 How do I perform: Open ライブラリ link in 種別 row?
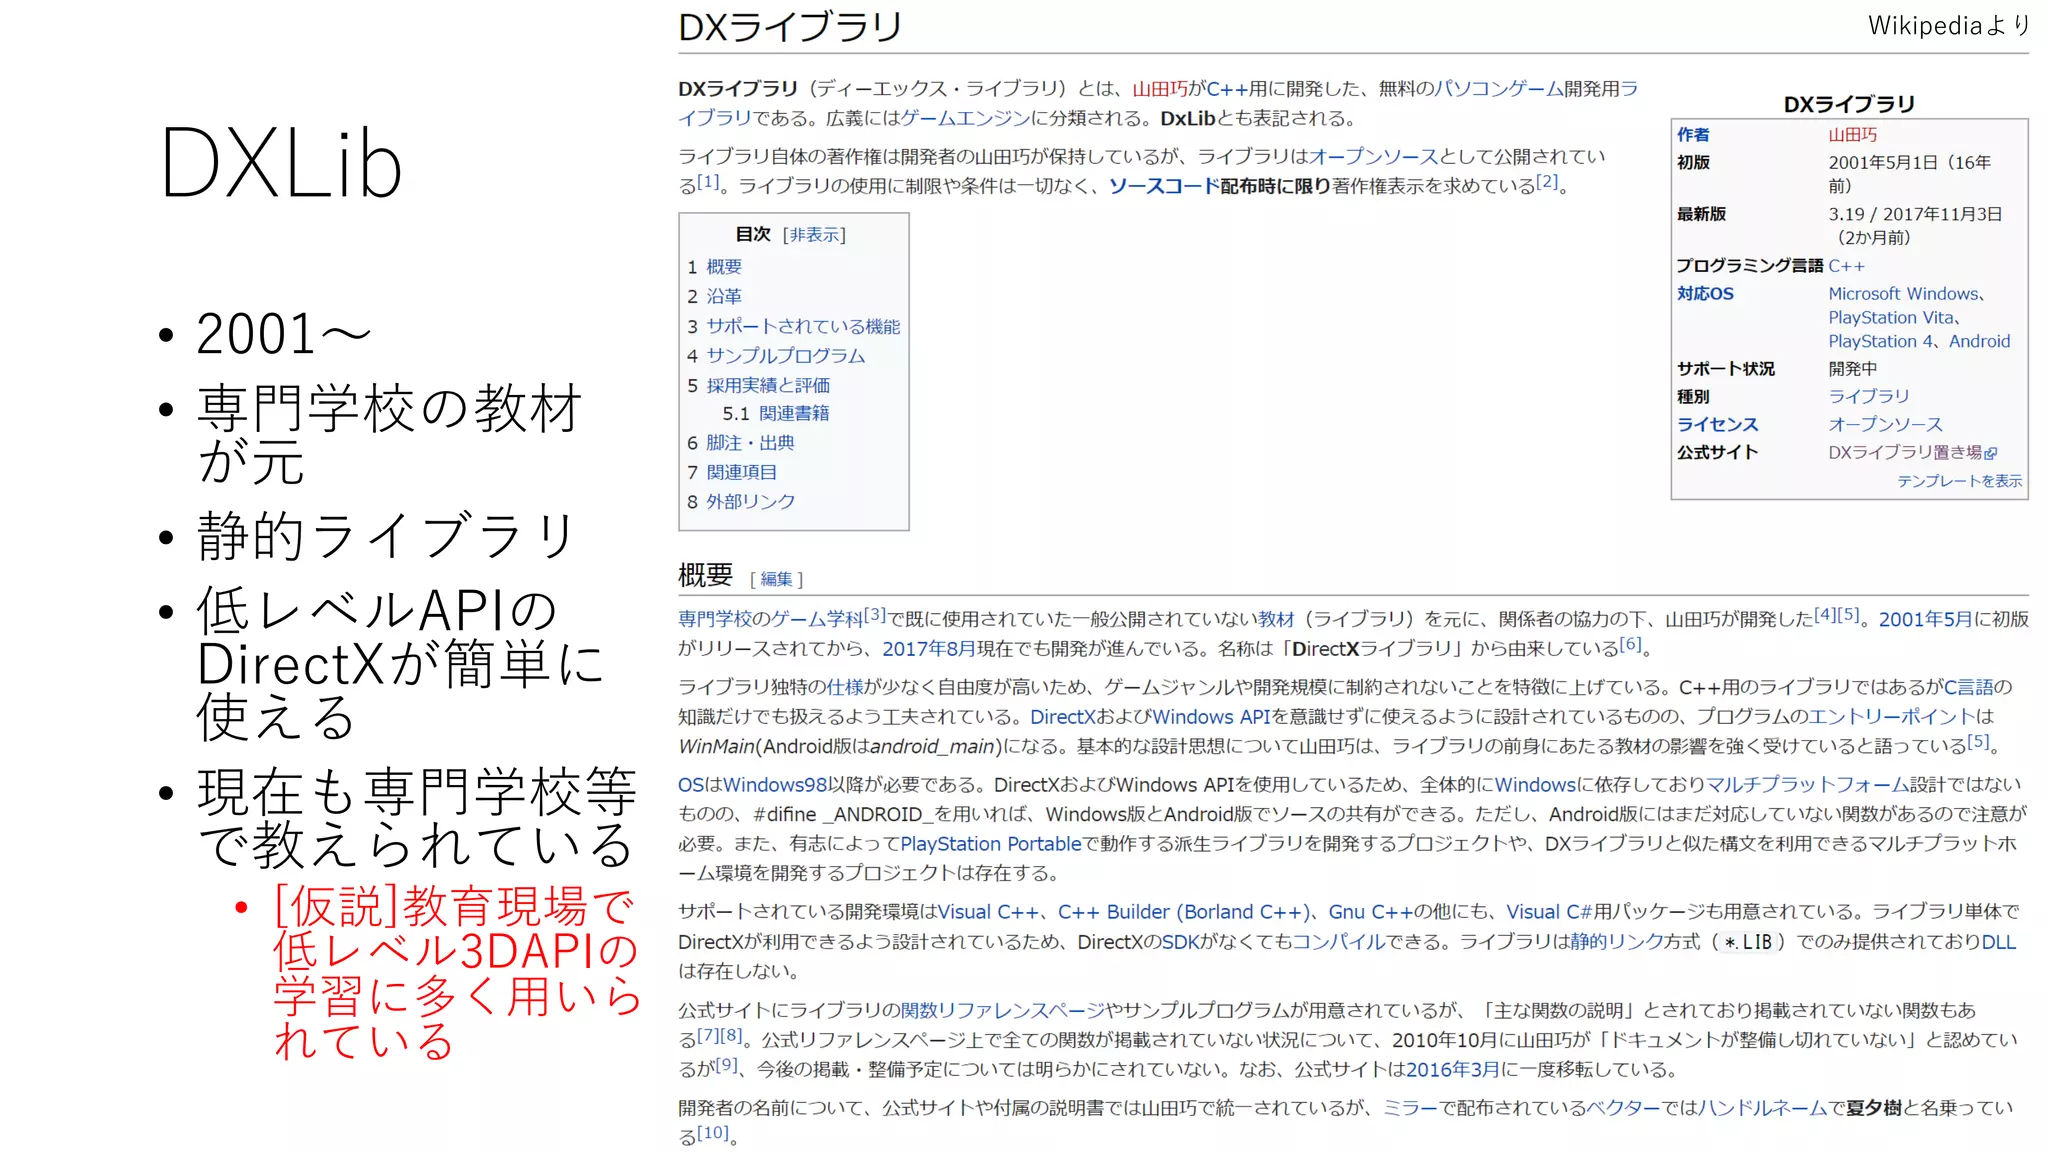pyautogui.click(x=1869, y=396)
